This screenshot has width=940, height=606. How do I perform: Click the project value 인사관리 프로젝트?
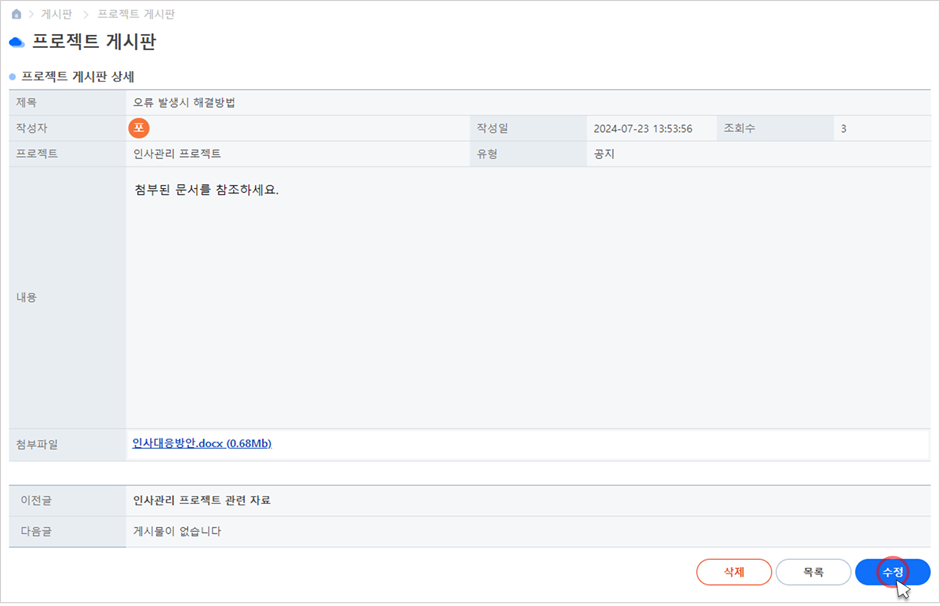pos(177,153)
